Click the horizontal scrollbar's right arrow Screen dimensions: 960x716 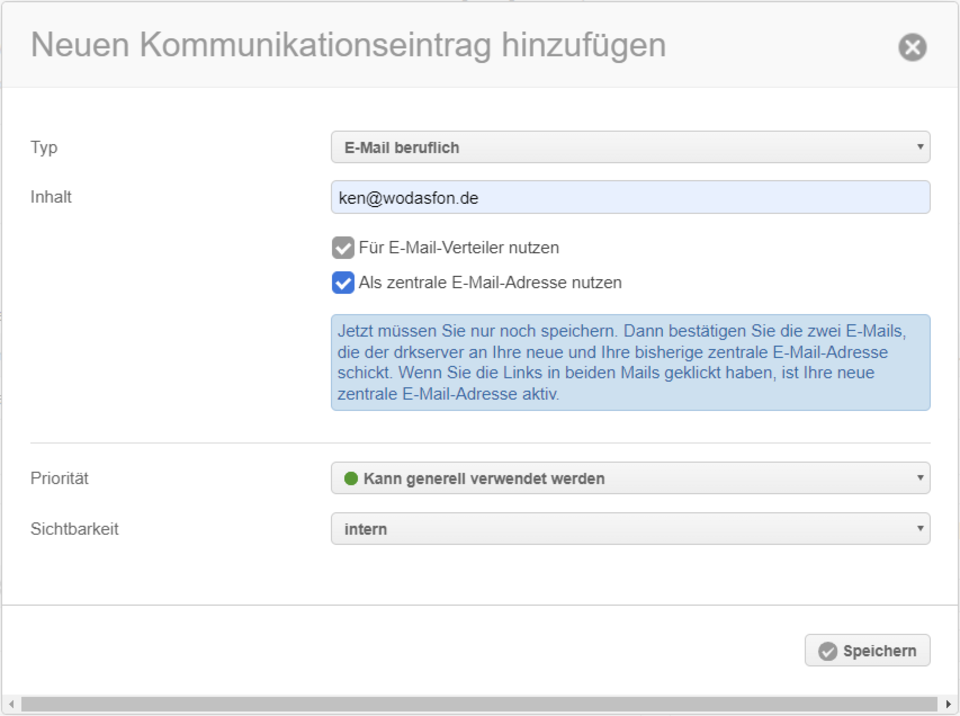(x=948, y=704)
